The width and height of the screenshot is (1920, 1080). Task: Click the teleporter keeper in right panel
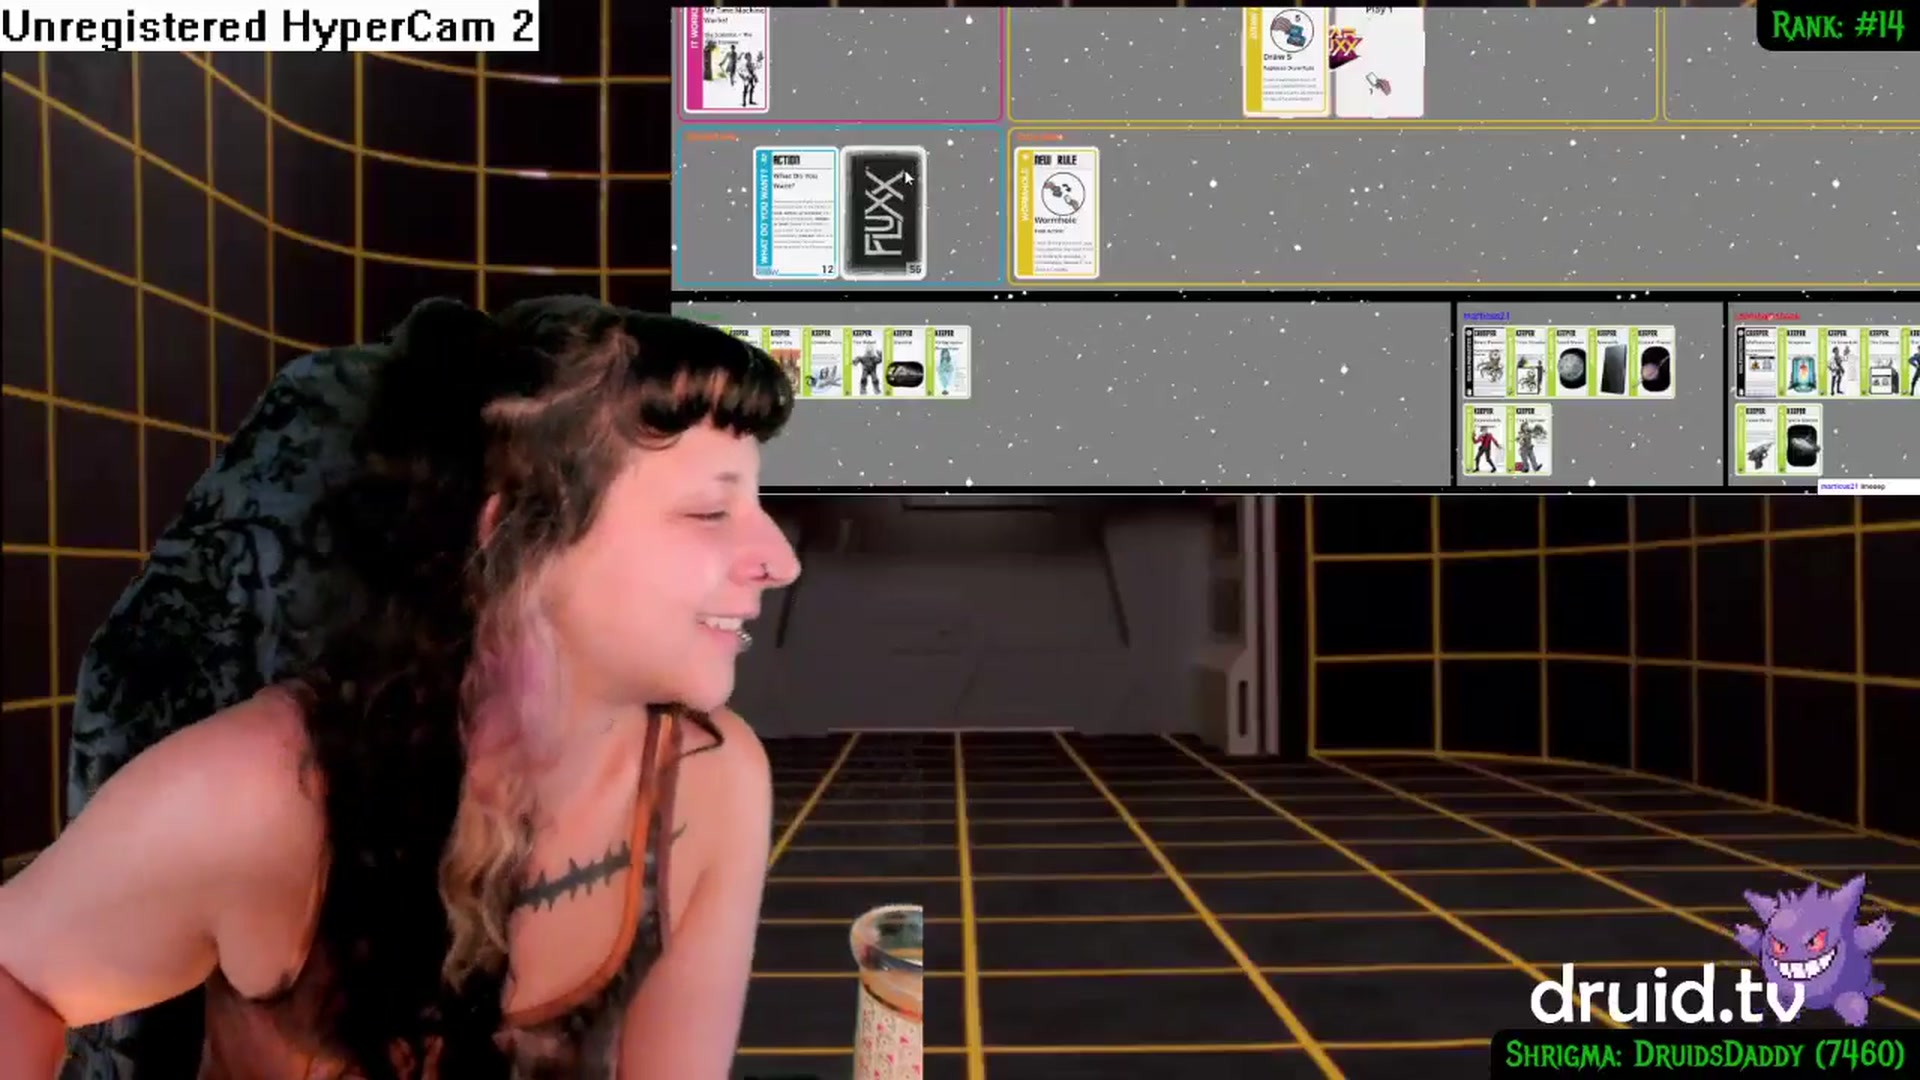point(1800,362)
